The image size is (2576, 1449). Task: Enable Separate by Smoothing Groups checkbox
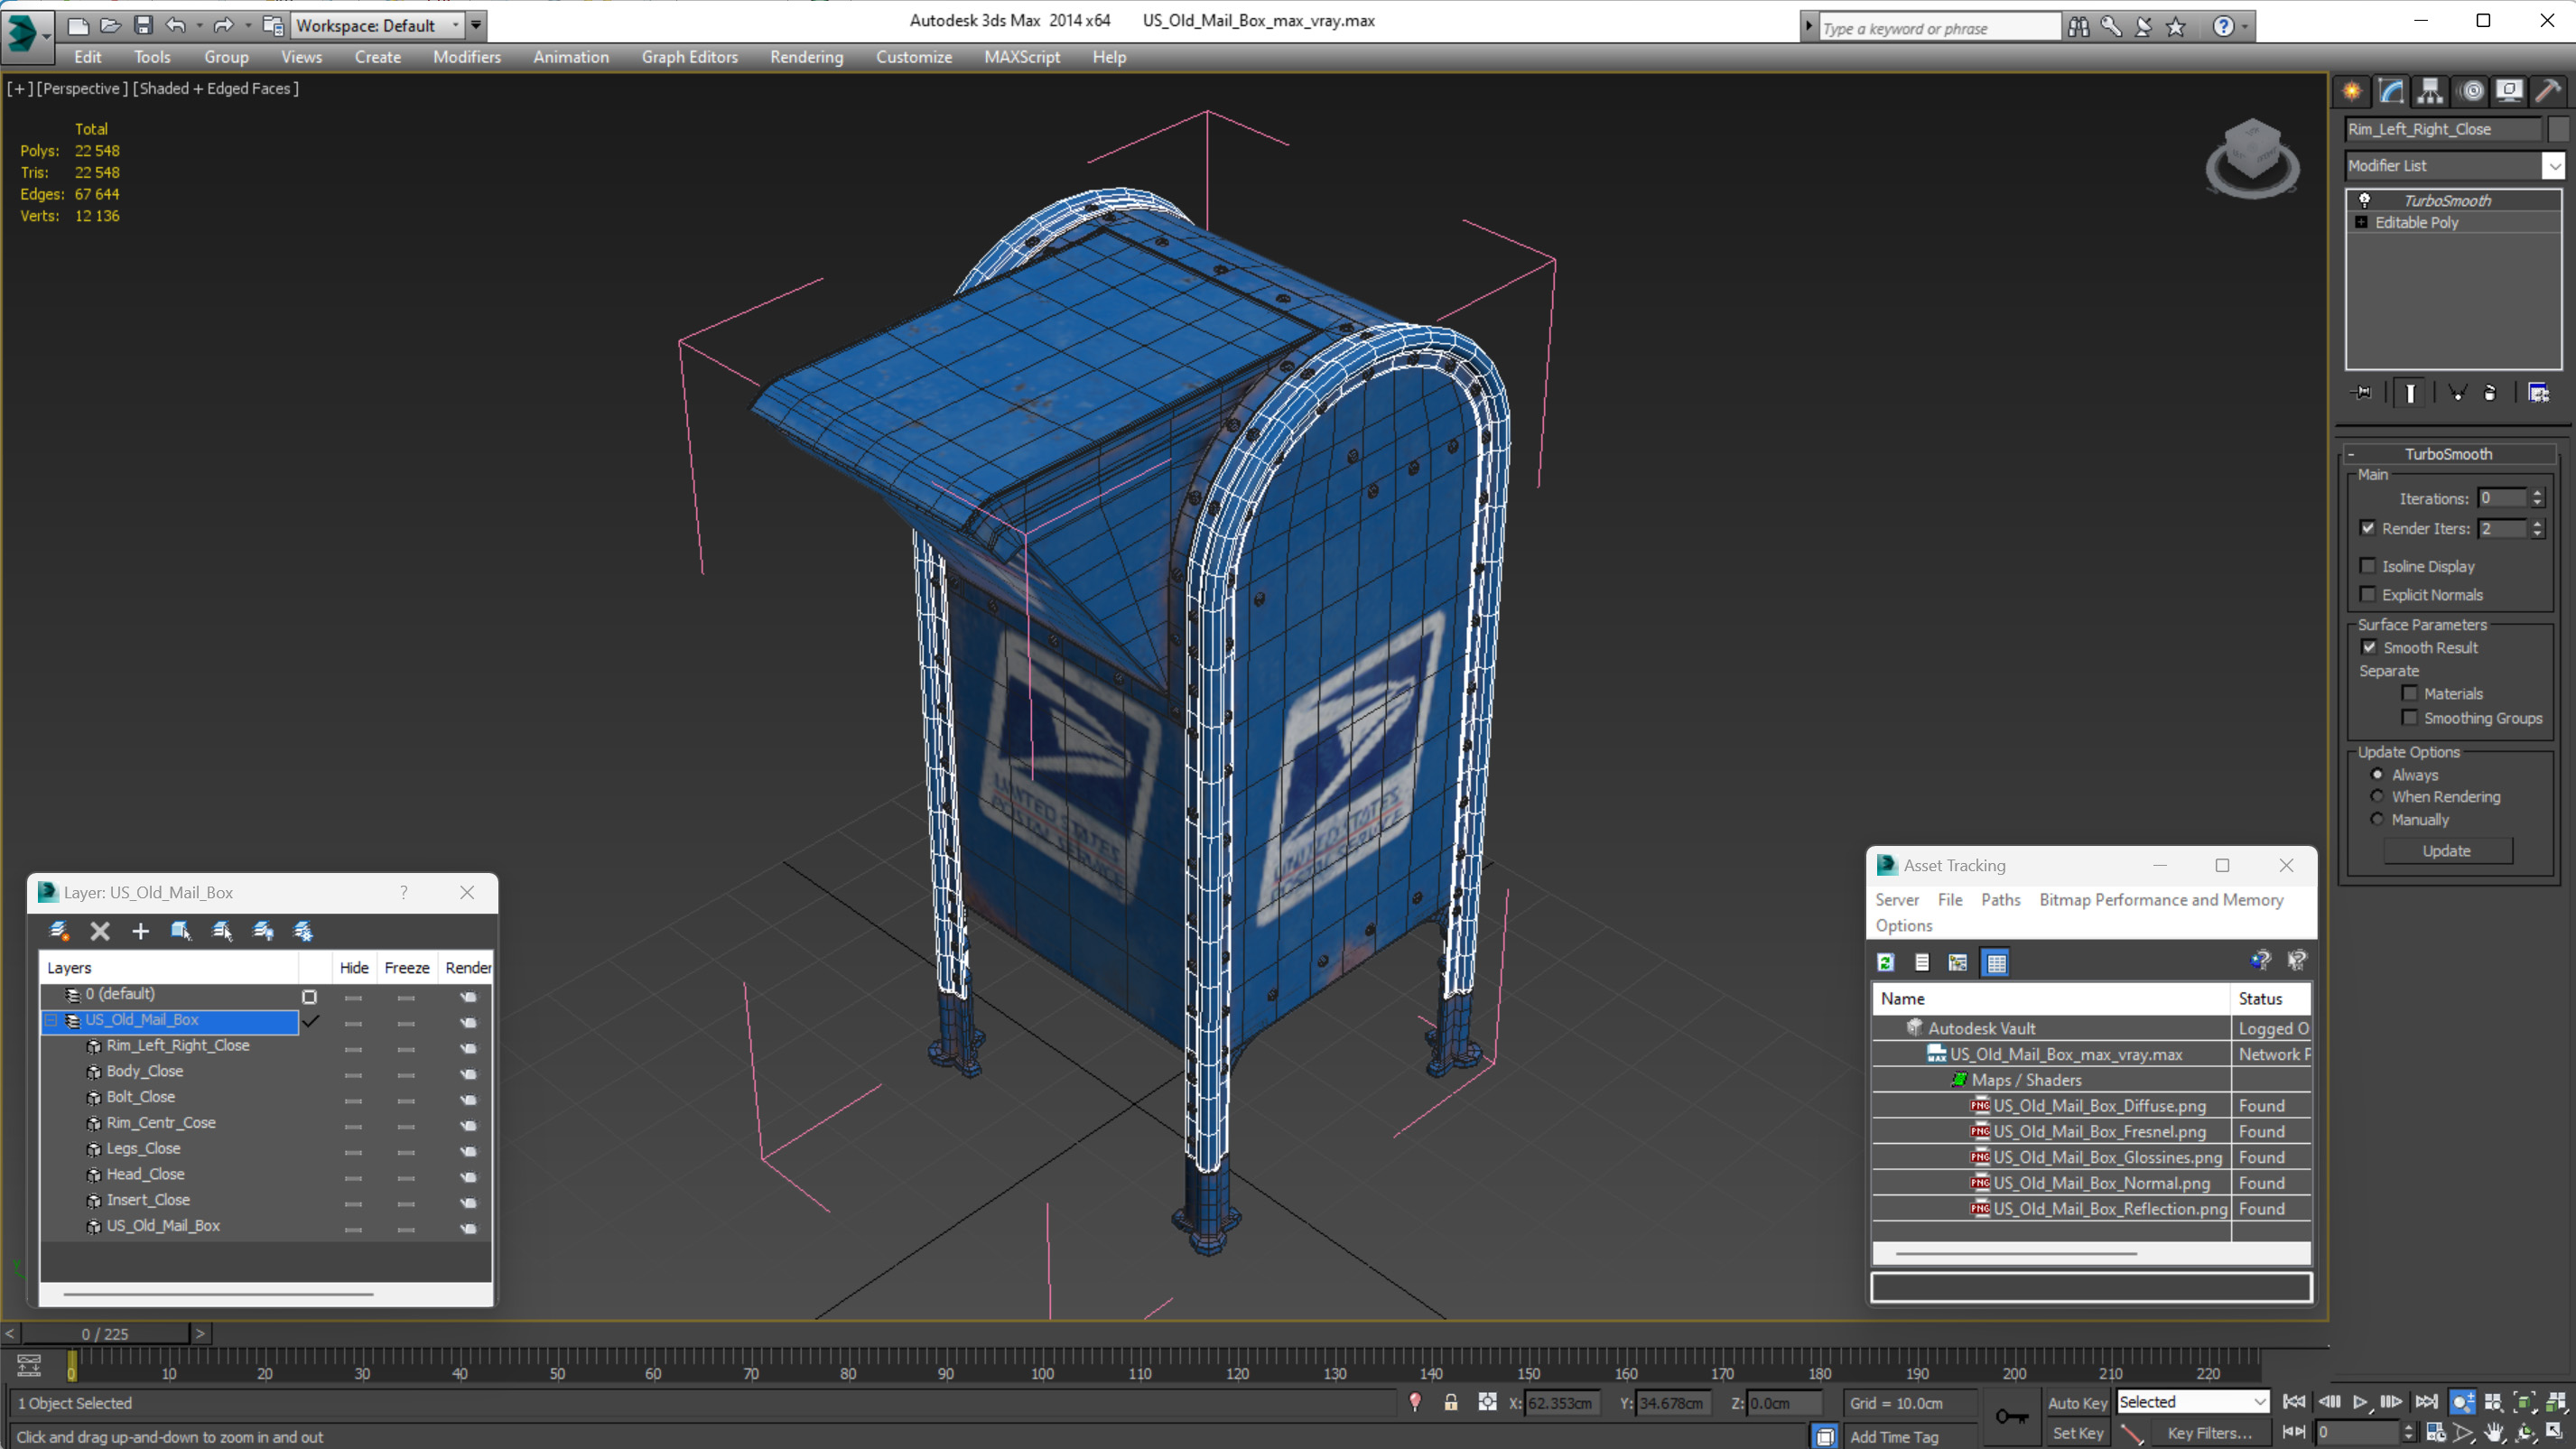2410,718
